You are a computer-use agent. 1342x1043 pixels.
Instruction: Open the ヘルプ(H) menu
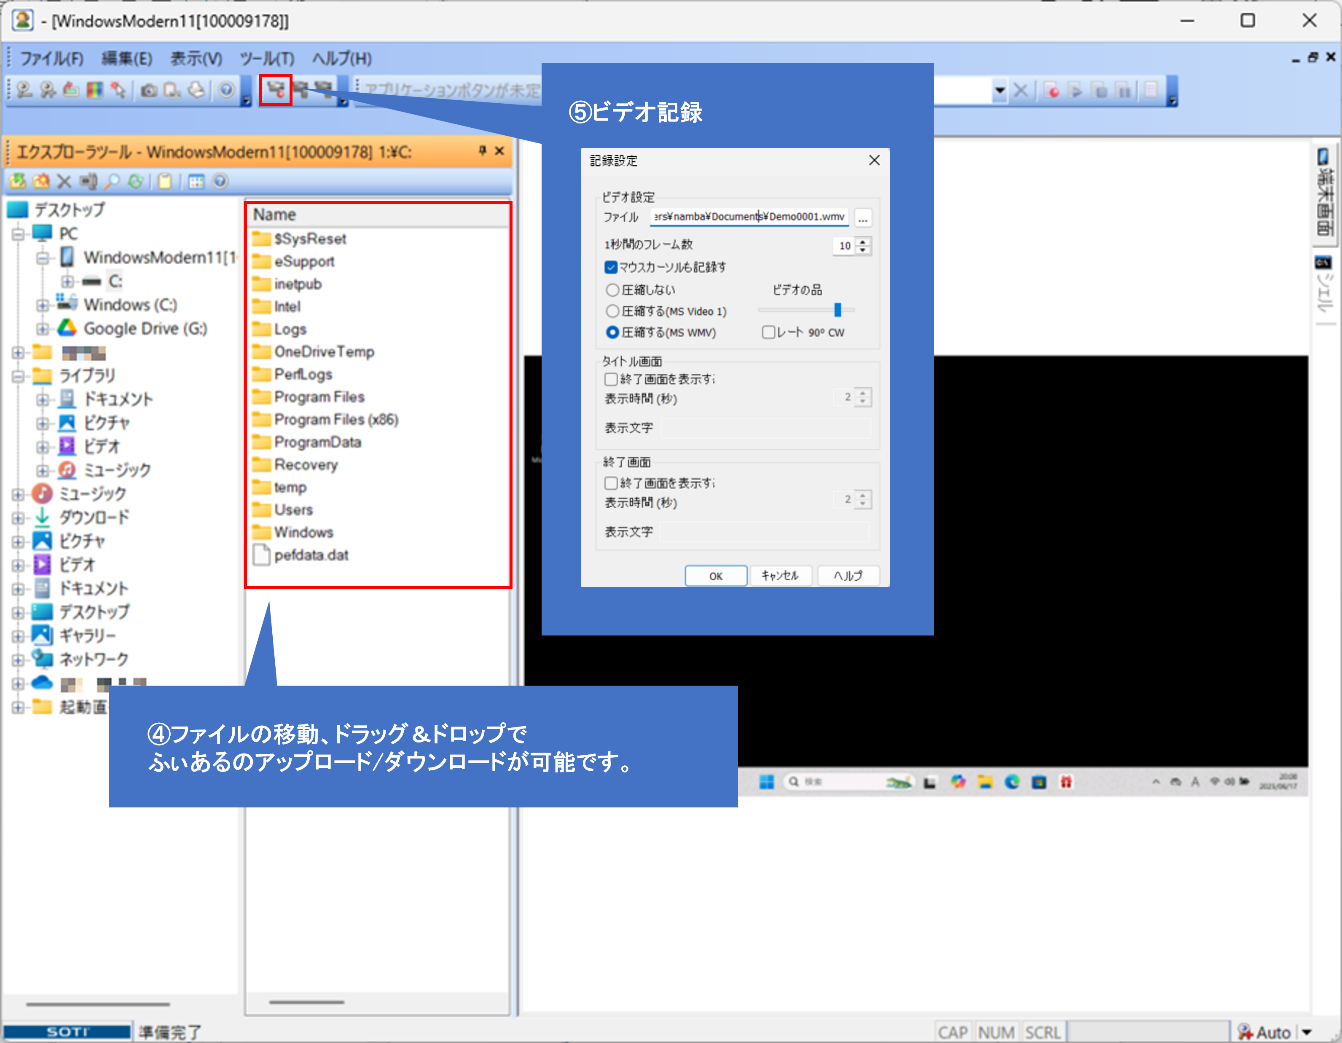(x=342, y=58)
